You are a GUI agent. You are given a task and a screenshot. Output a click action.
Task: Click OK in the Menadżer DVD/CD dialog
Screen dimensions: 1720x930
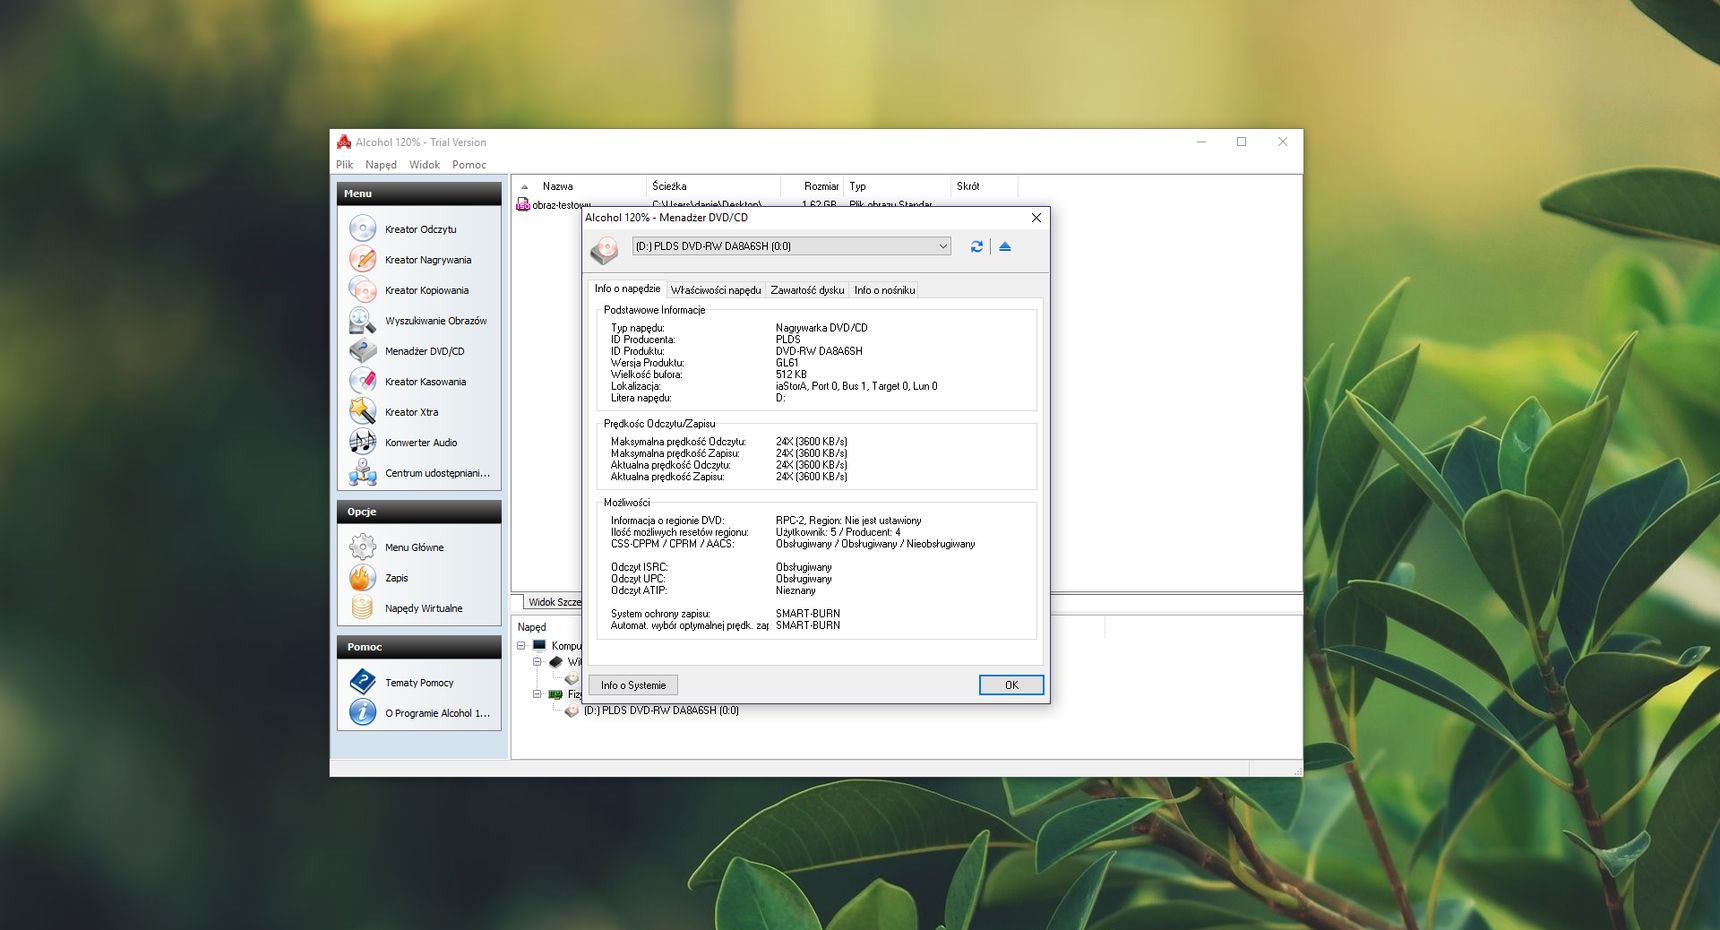pos(1011,685)
